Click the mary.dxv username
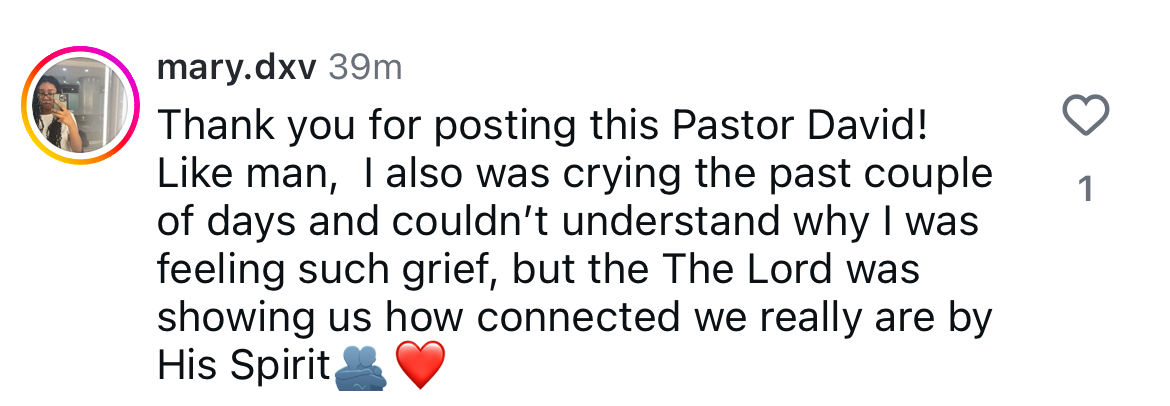 tap(237, 68)
